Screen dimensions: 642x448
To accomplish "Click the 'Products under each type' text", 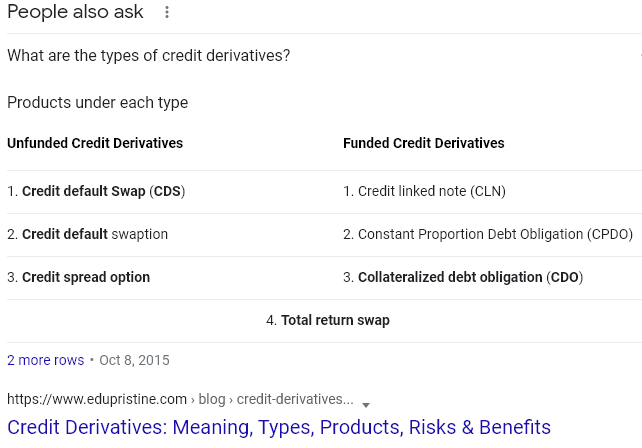I will point(97,102).
